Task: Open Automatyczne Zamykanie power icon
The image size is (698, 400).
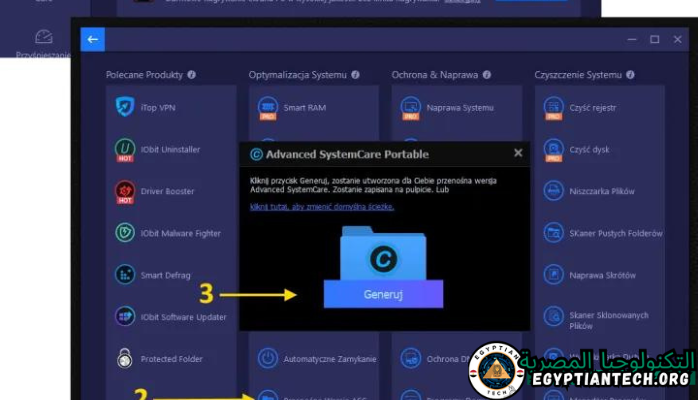Action: (x=268, y=359)
